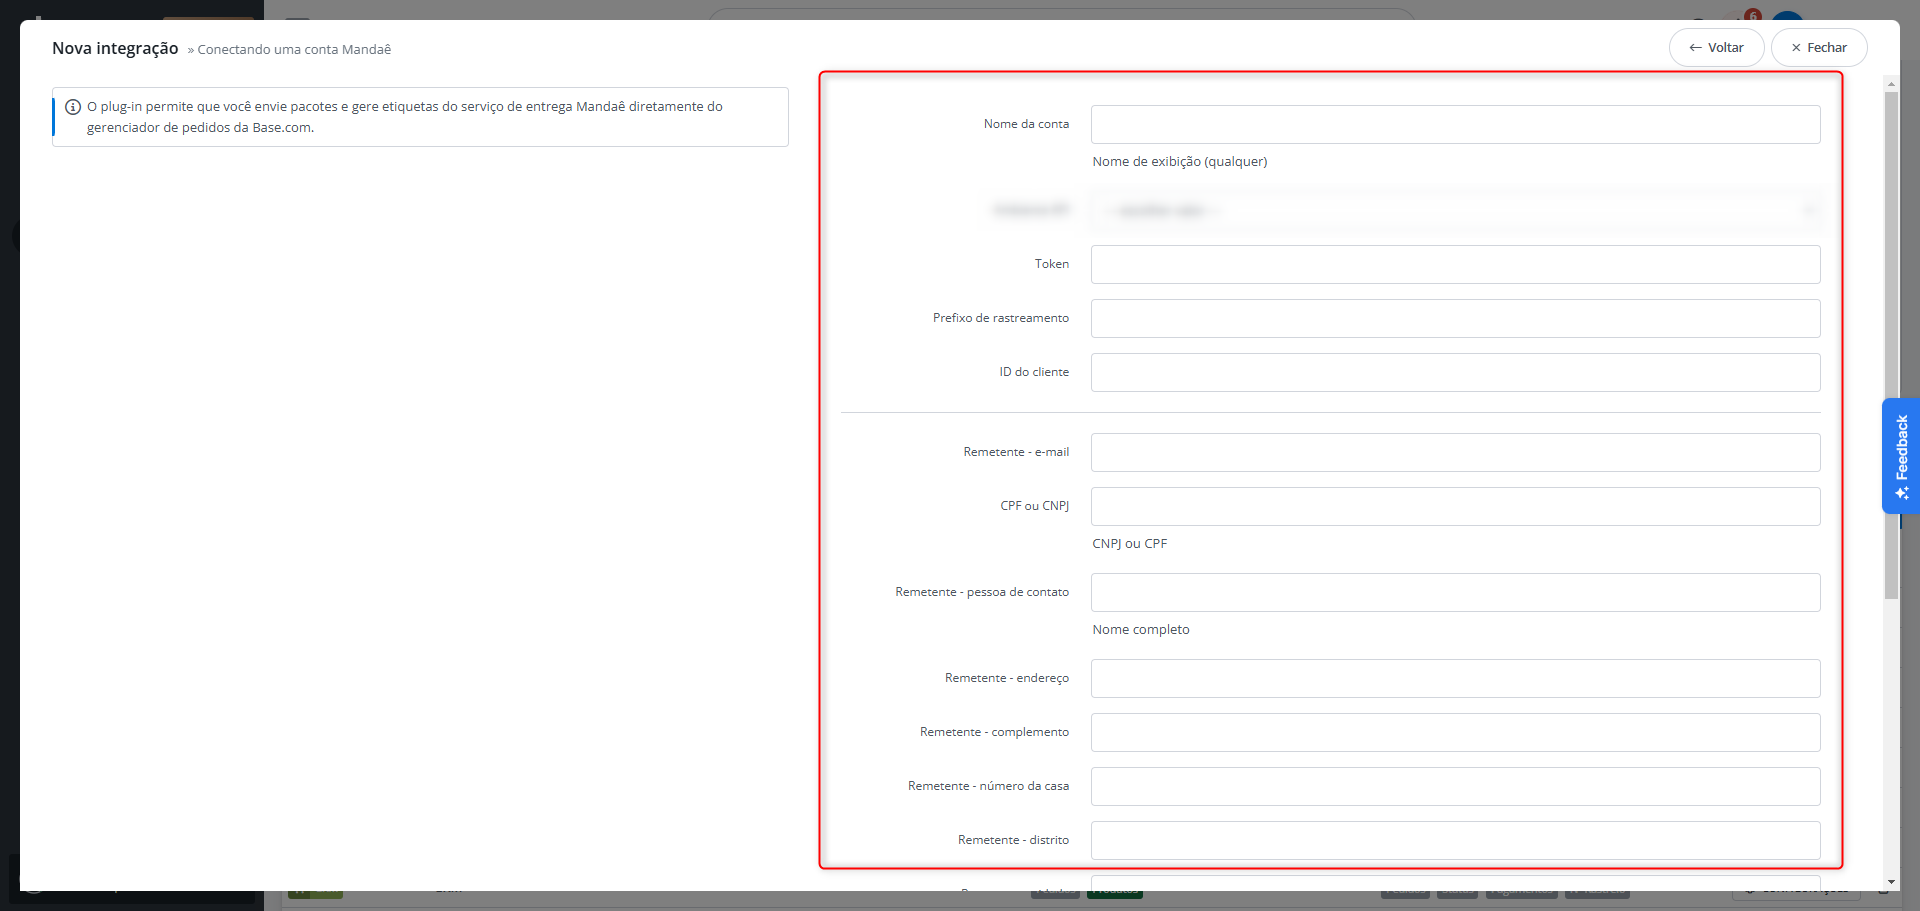Click the left arrow icon inside Voltar
The image size is (1920, 911).
[x=1693, y=47]
